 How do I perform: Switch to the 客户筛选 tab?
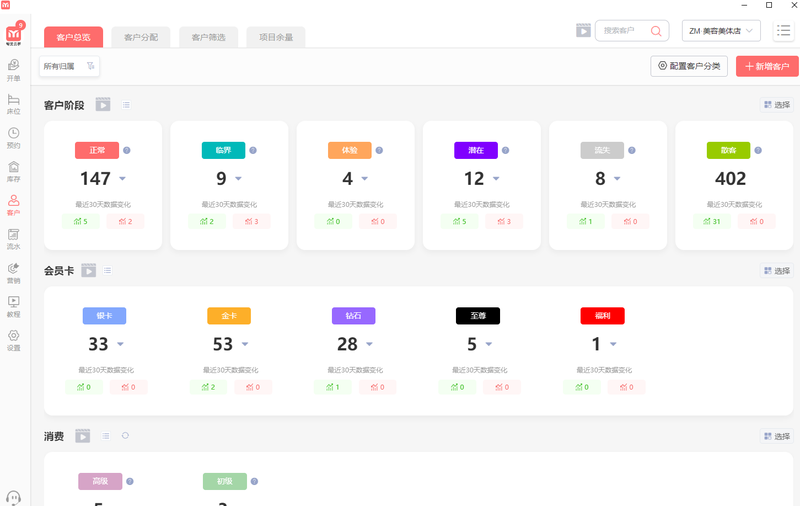209,37
